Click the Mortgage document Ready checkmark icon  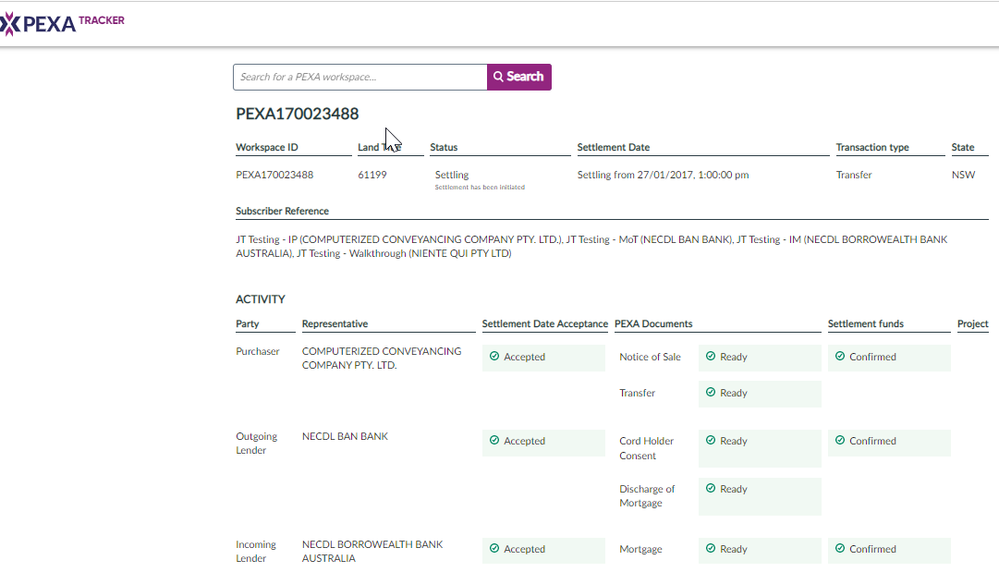coord(710,549)
